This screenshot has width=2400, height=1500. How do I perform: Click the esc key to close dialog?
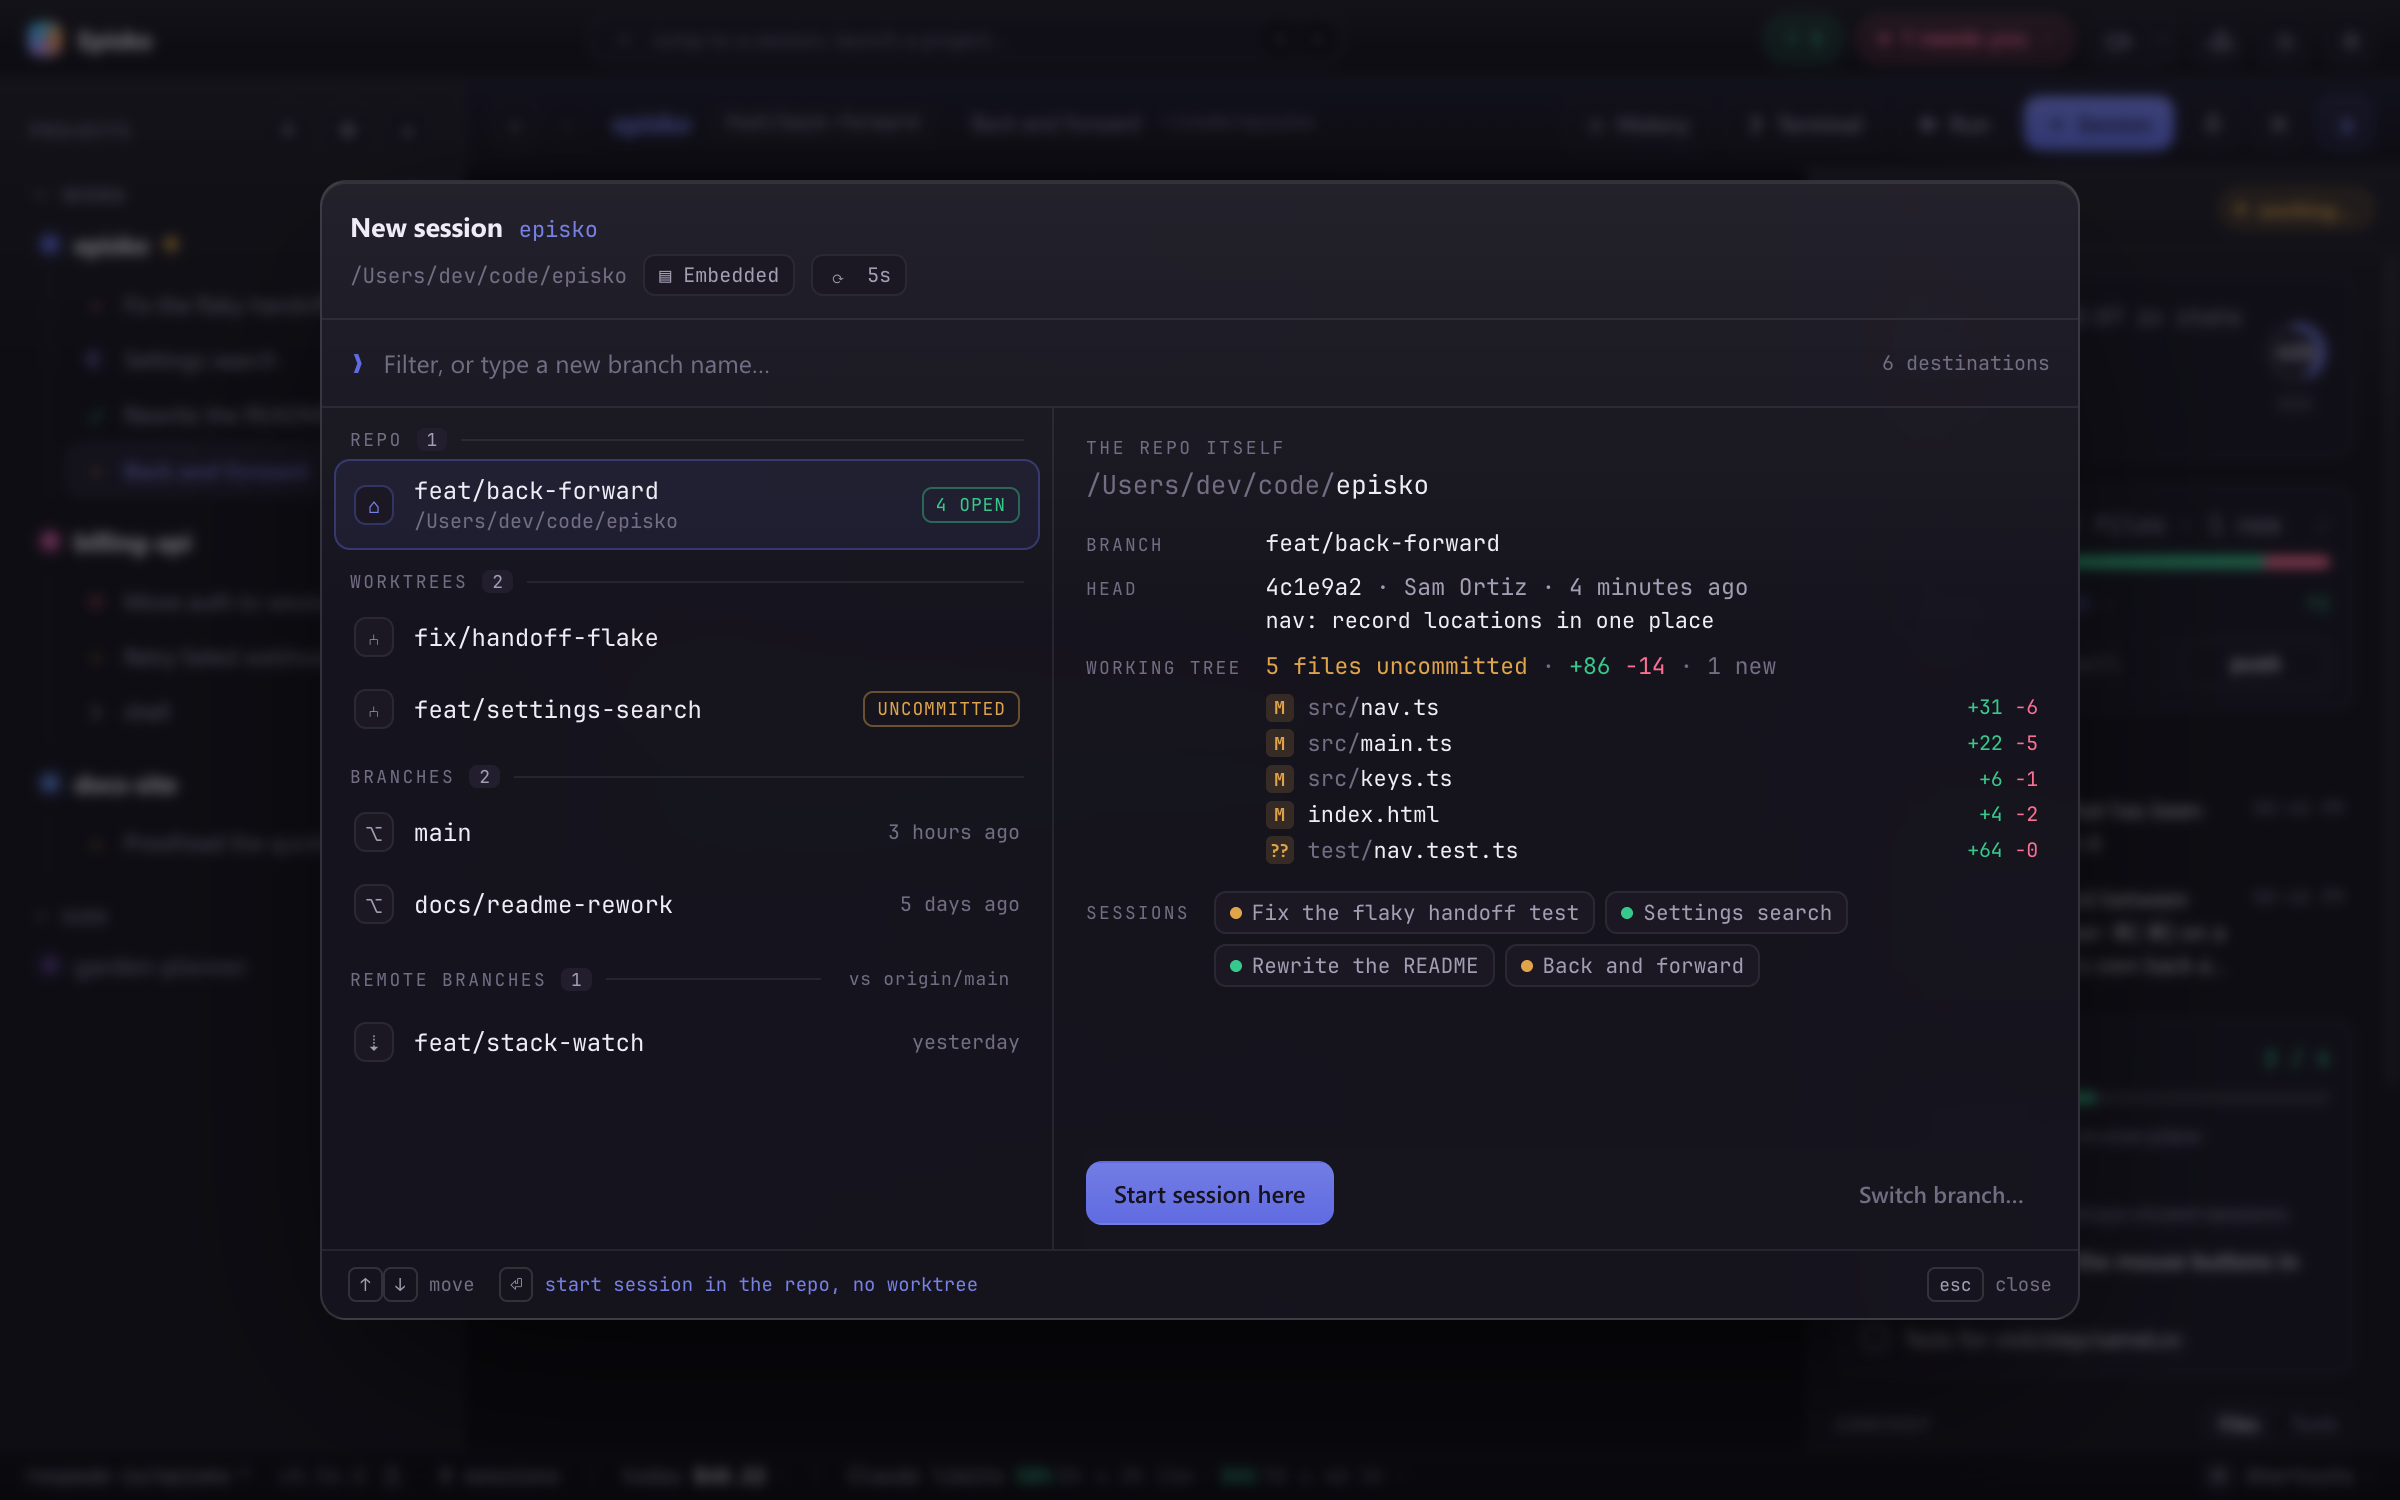click(1955, 1285)
